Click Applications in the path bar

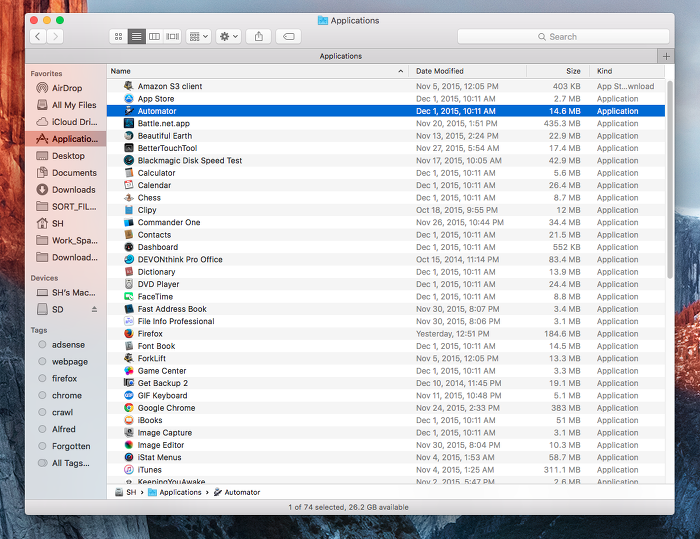coord(175,492)
